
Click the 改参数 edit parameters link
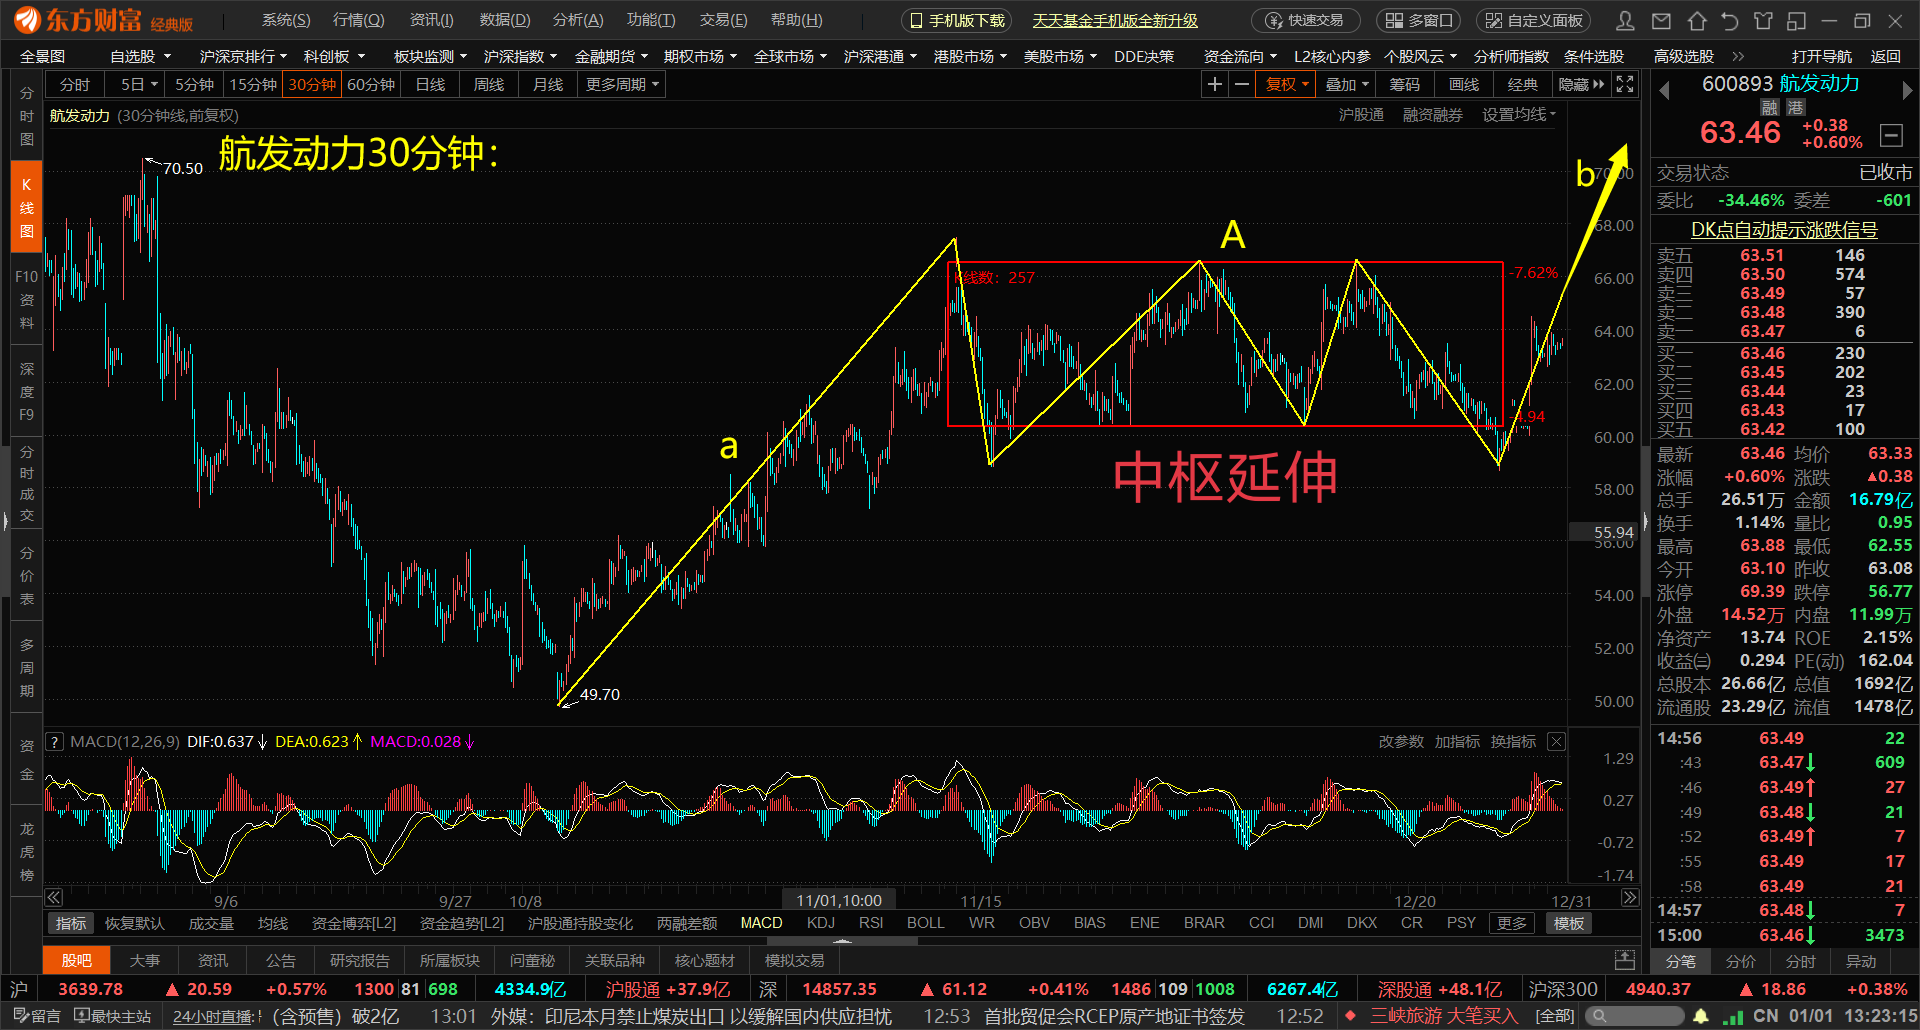tap(1401, 741)
